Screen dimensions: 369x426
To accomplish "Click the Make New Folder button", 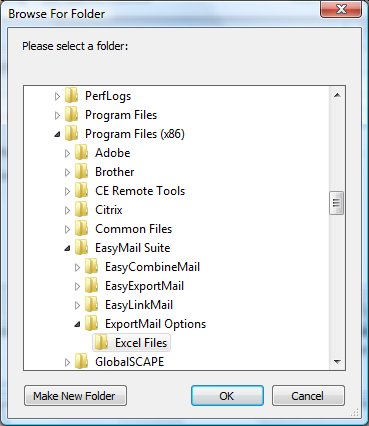I will point(75,396).
